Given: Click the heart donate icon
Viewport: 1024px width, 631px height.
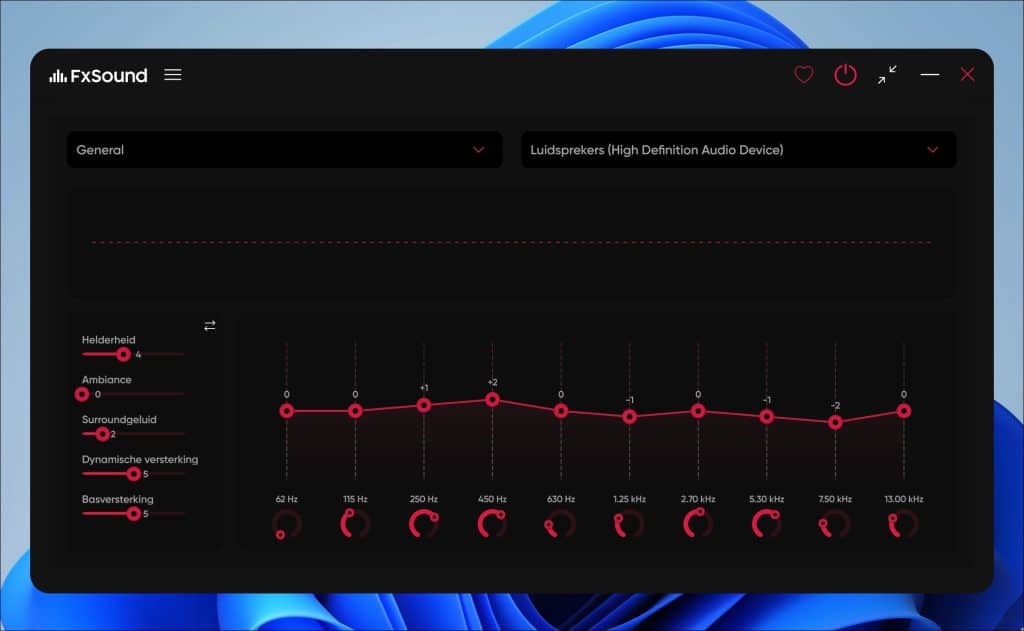Looking at the screenshot, I should point(803,74).
